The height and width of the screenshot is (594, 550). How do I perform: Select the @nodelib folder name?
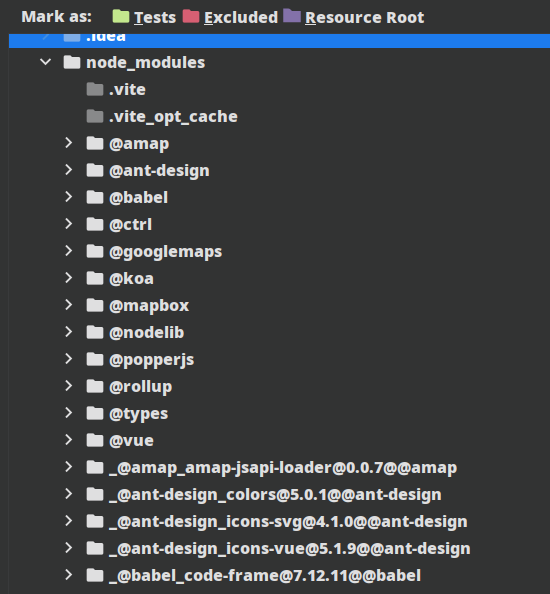[146, 332]
